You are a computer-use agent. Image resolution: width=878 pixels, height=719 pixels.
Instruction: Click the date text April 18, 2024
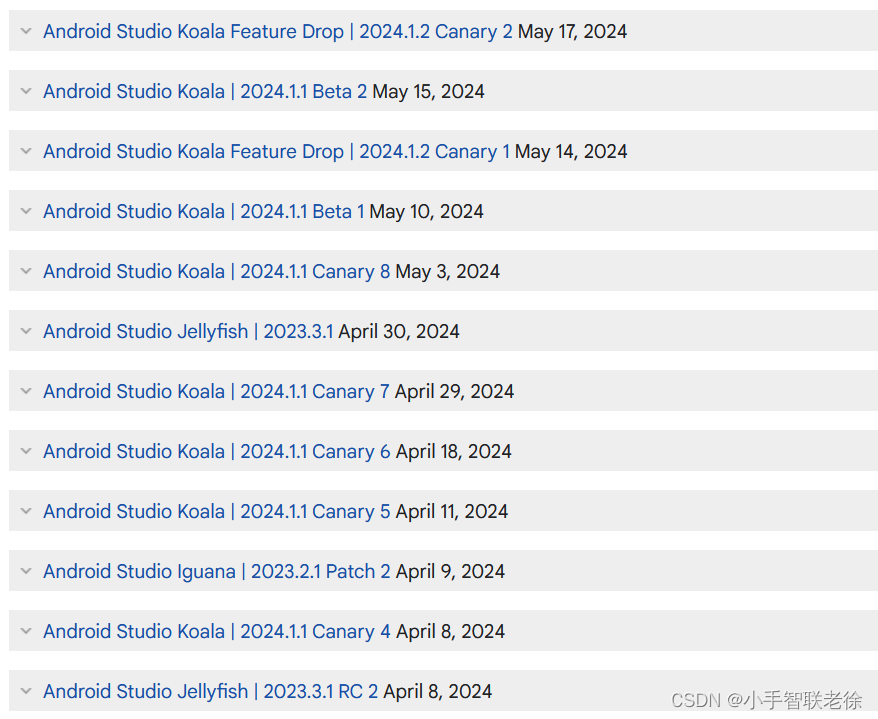[454, 451]
